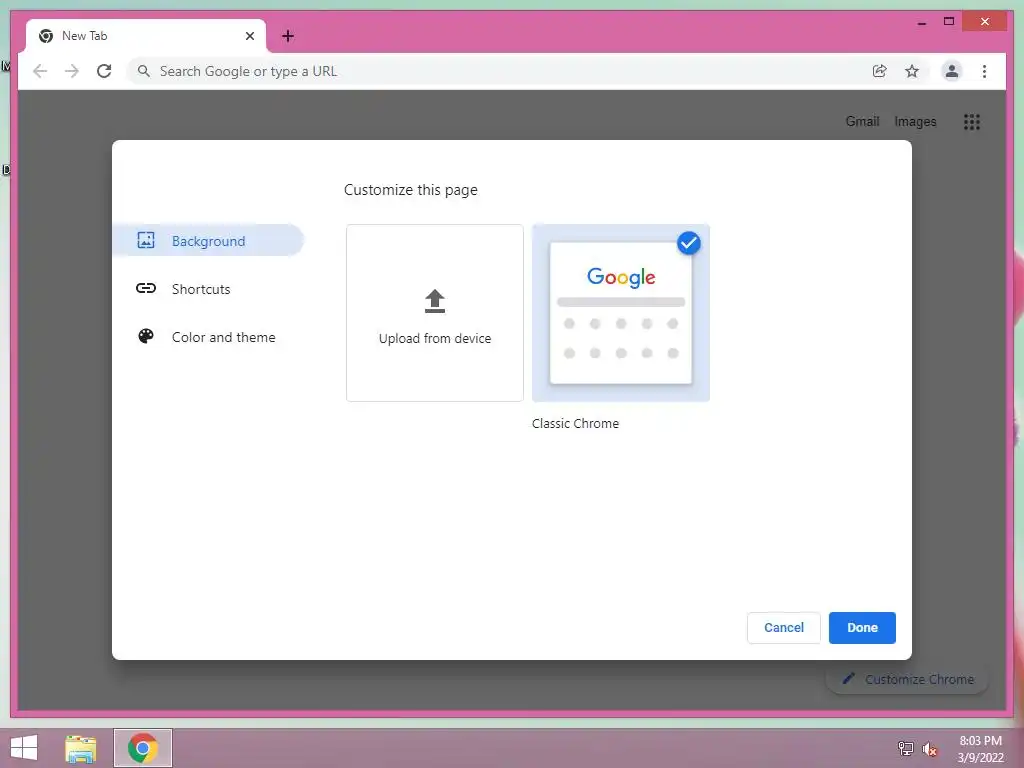The width and height of the screenshot is (1024, 768).
Task: Click the search magnifier icon in address bar
Action: point(144,71)
